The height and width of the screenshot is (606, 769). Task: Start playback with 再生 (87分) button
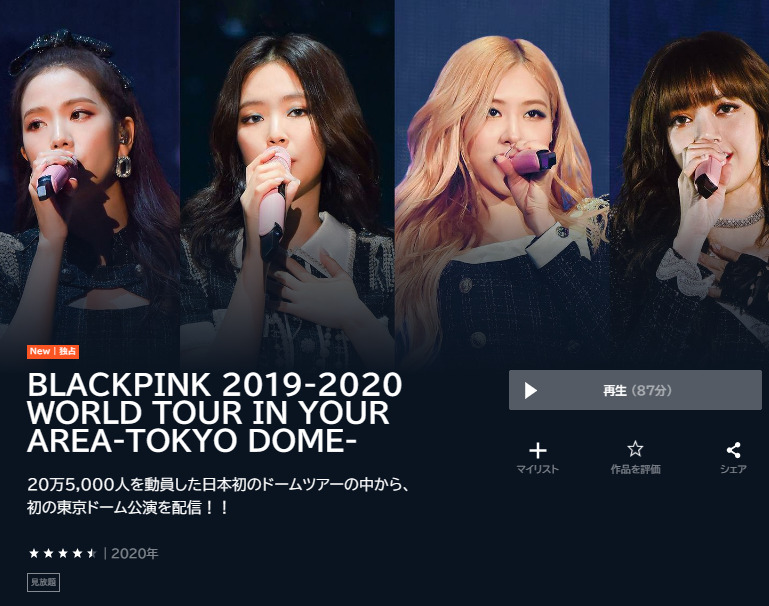[635, 390]
